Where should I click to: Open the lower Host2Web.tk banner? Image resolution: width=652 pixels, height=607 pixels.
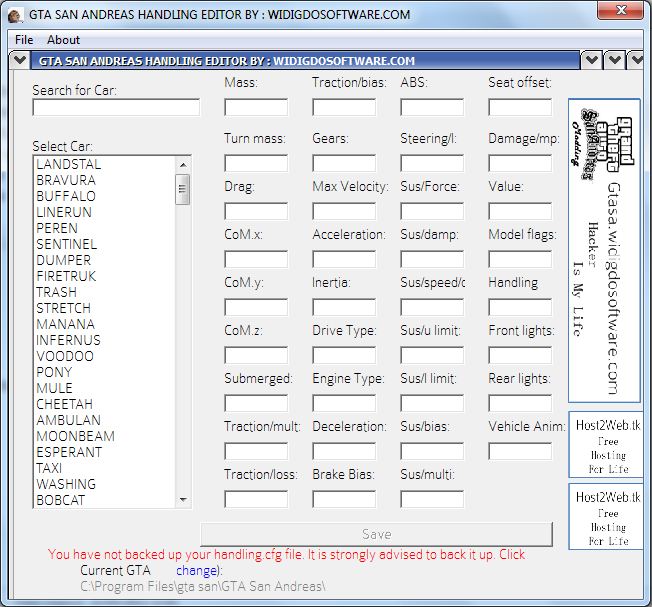(x=606, y=516)
